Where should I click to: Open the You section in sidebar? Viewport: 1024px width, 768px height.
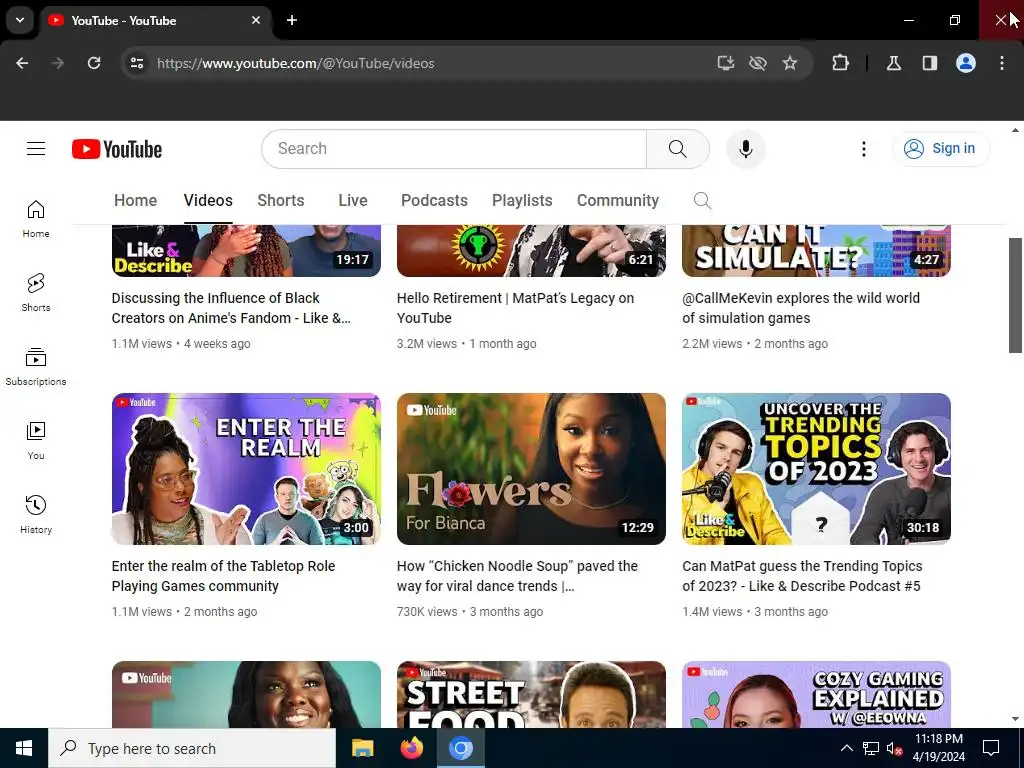(36, 441)
